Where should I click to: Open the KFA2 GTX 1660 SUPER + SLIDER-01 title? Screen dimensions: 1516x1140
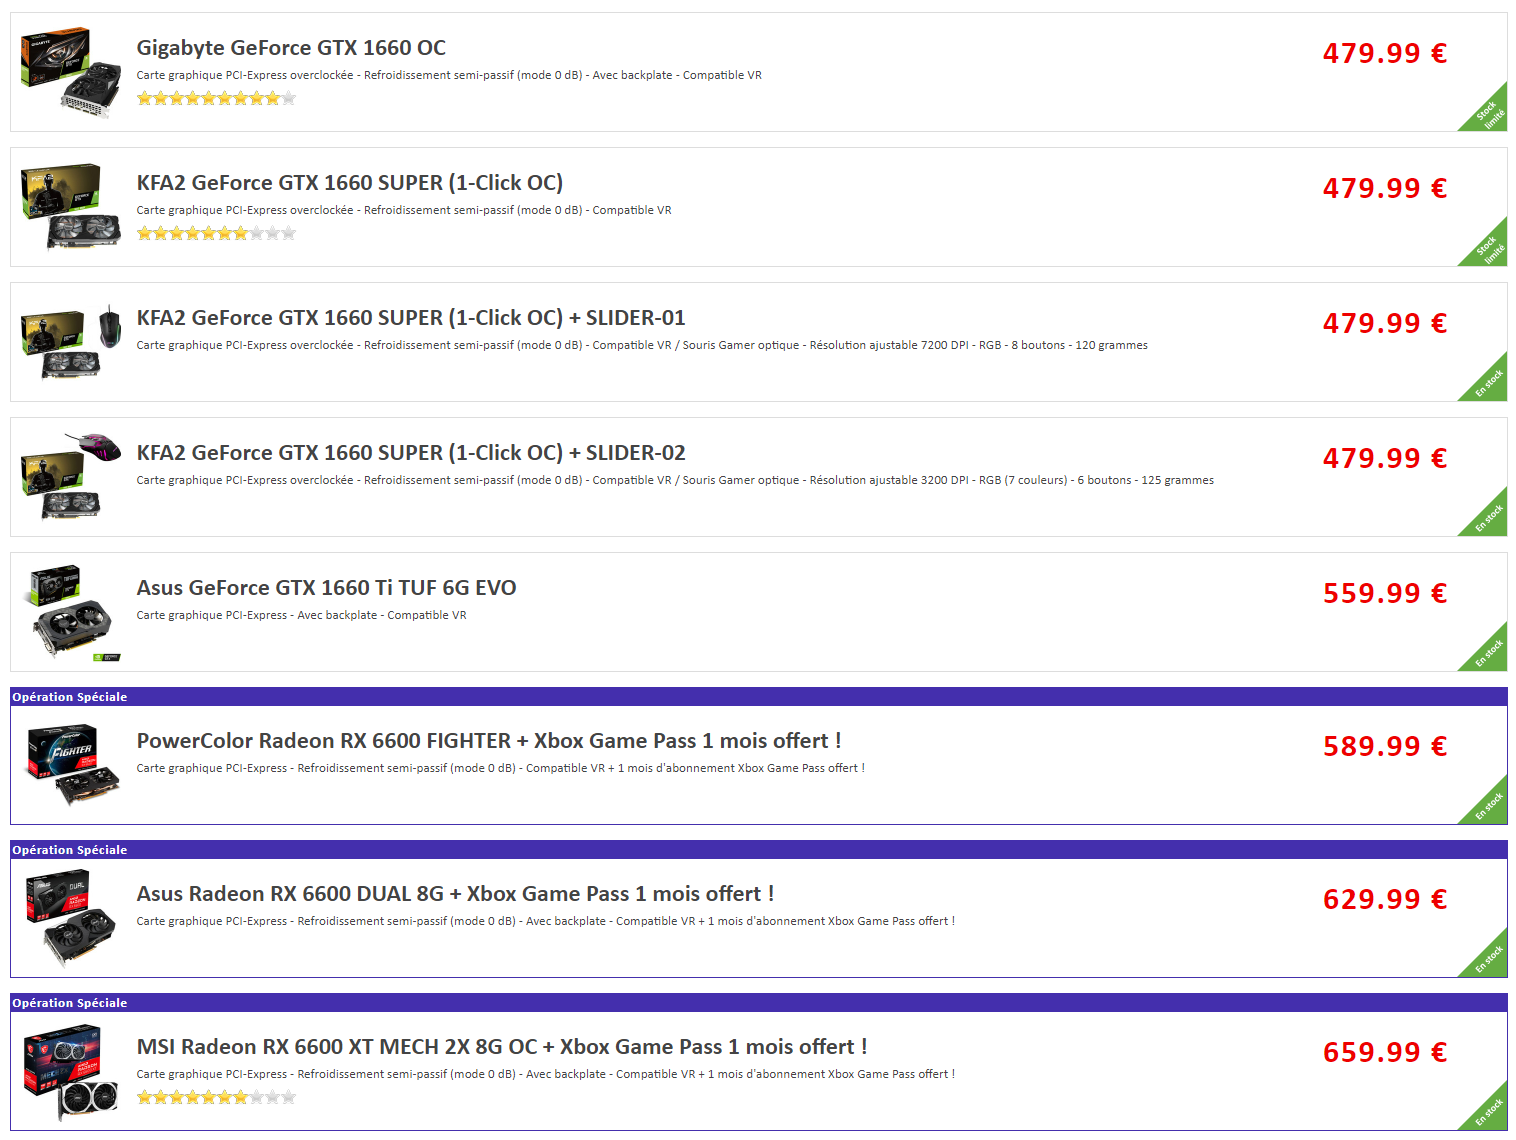point(410,318)
